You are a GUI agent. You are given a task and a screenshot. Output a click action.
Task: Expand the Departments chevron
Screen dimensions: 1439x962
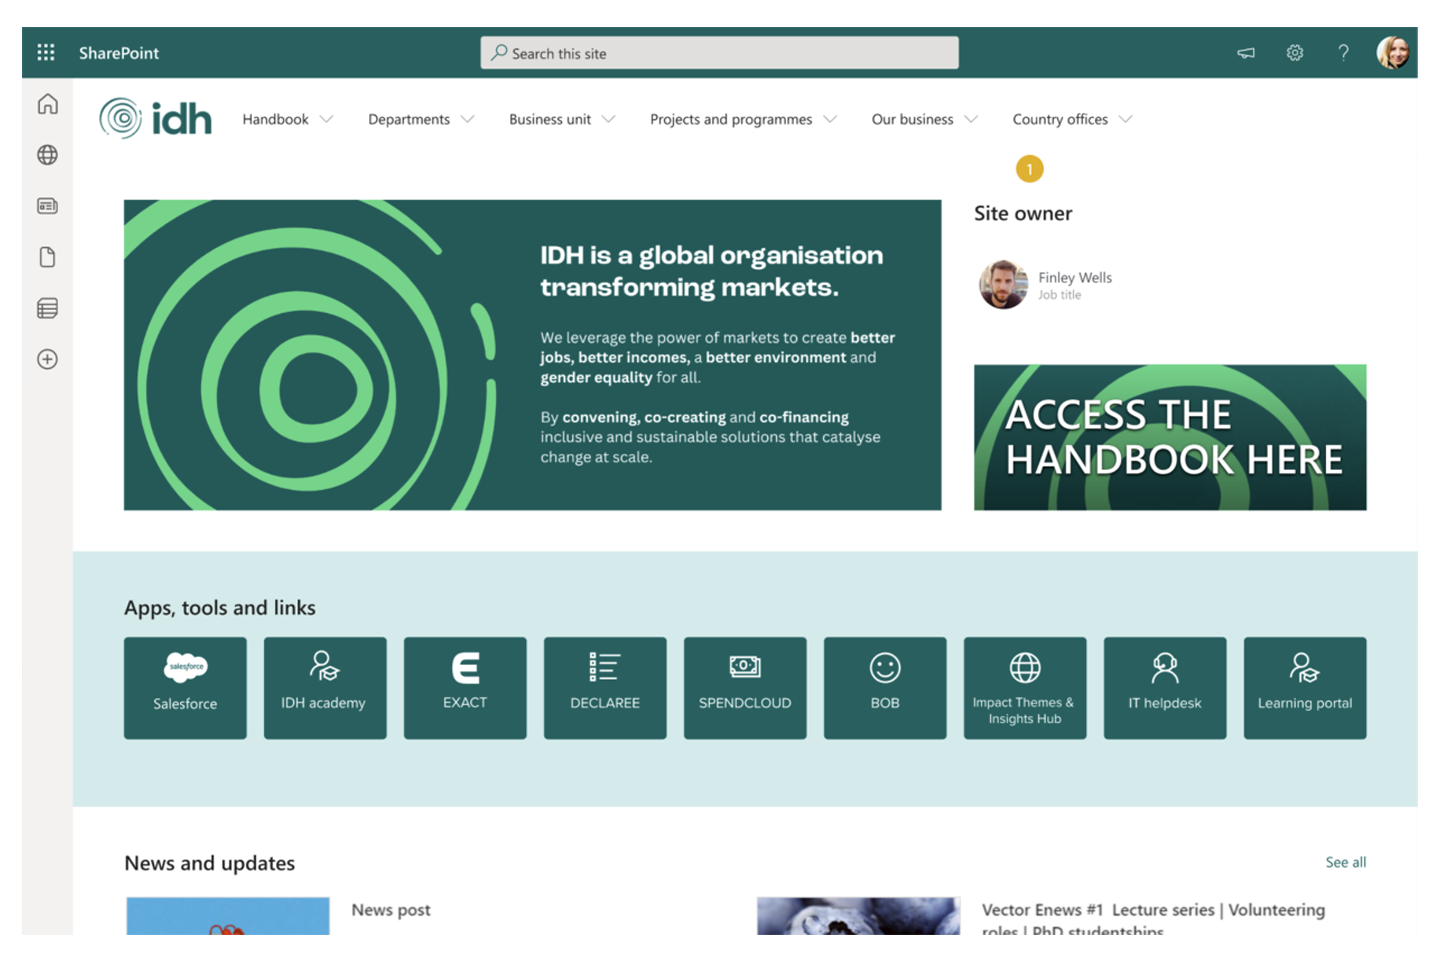467,119
